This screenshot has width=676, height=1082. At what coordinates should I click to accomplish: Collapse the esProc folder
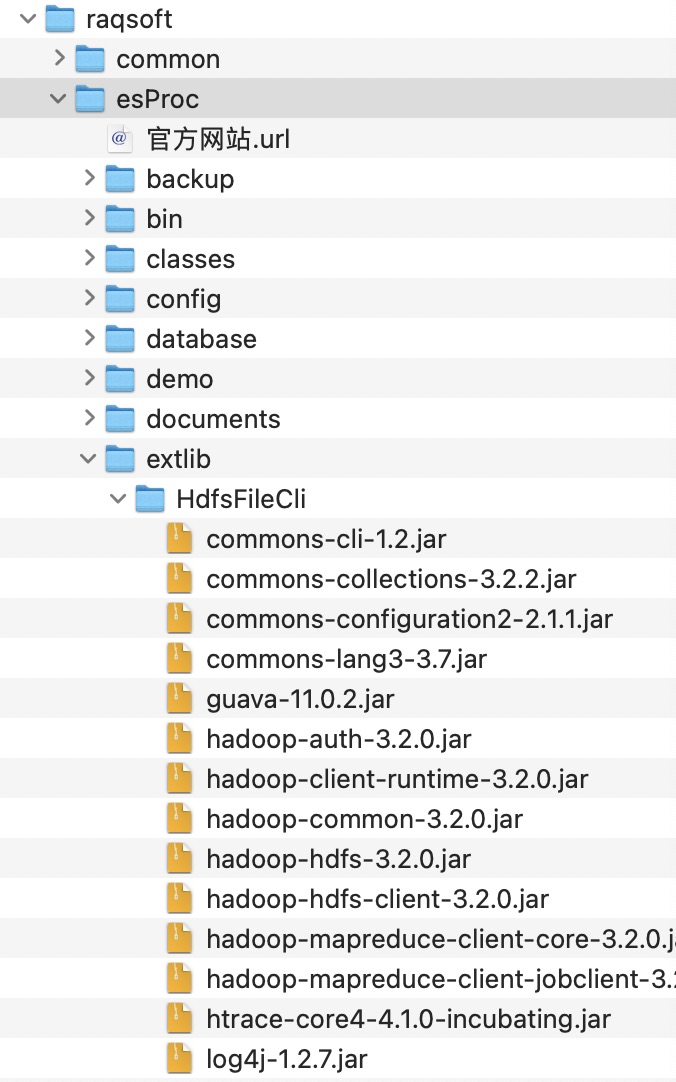tap(59, 99)
